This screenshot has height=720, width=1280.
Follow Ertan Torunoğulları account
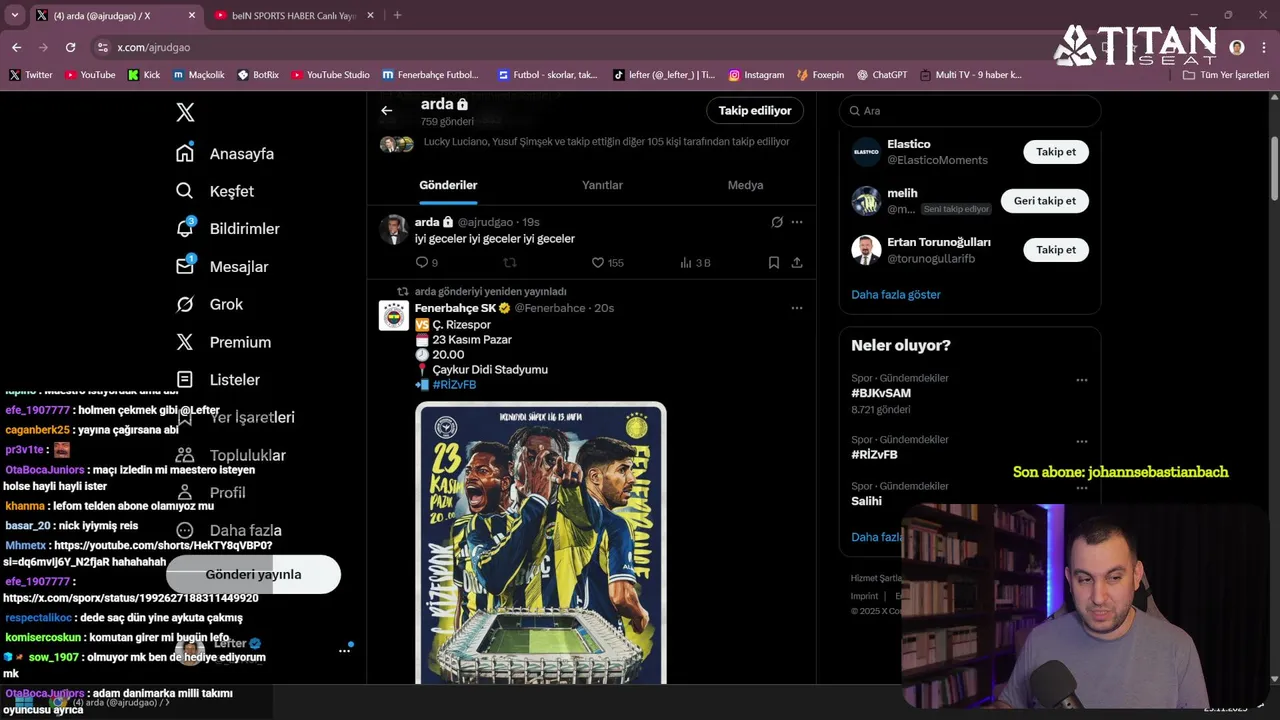(1056, 250)
